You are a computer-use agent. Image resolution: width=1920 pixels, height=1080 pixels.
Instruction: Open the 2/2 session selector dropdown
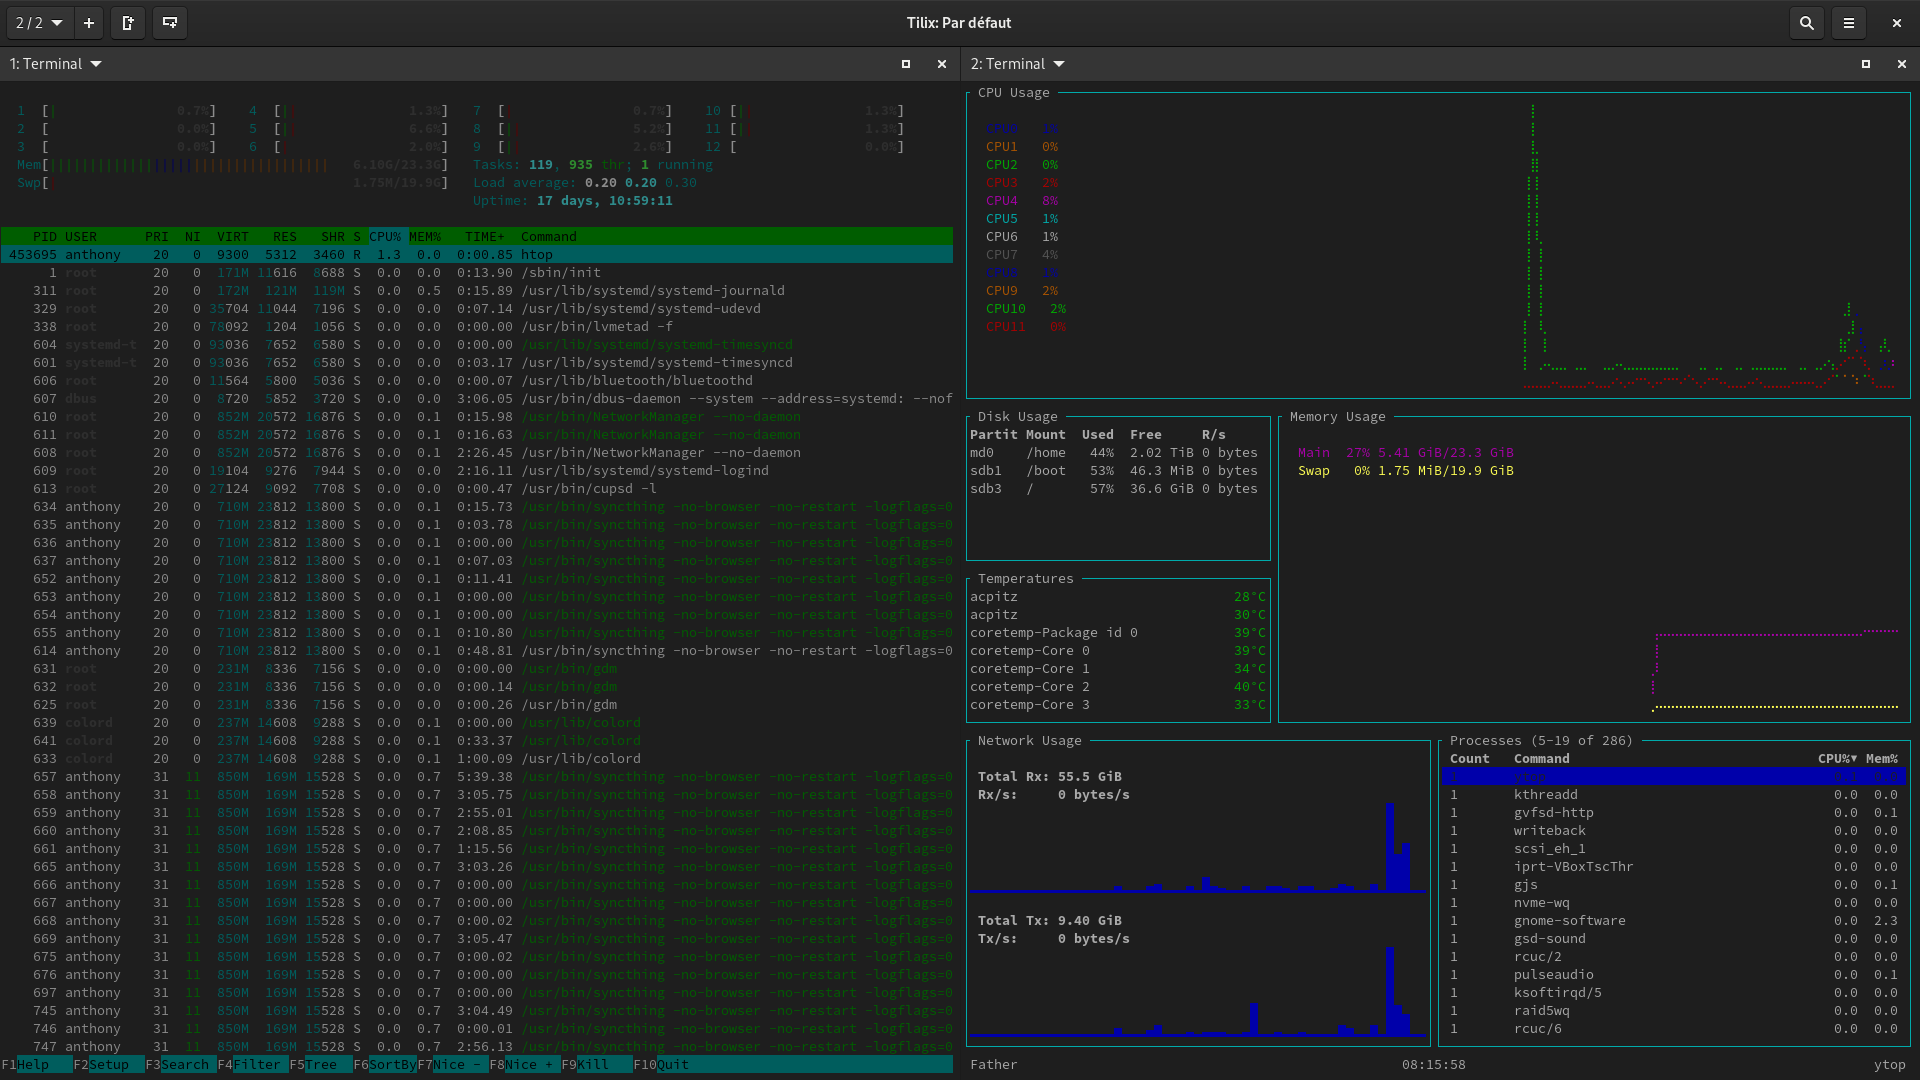38,22
